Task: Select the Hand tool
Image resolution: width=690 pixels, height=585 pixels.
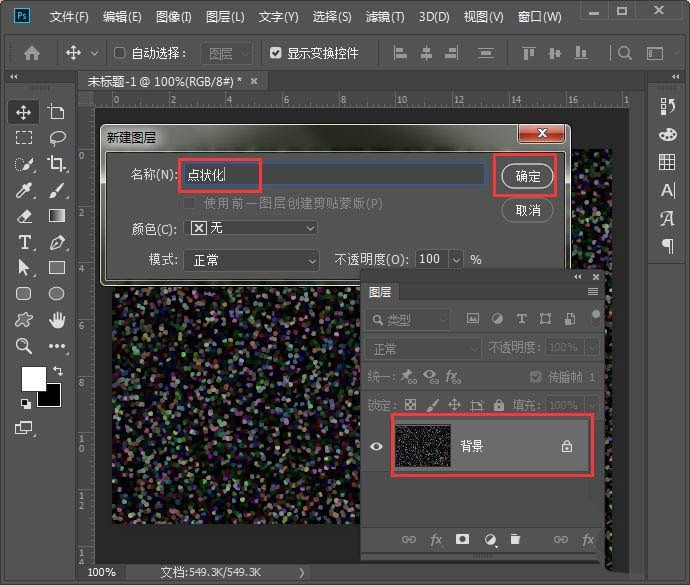Action: tap(57, 320)
